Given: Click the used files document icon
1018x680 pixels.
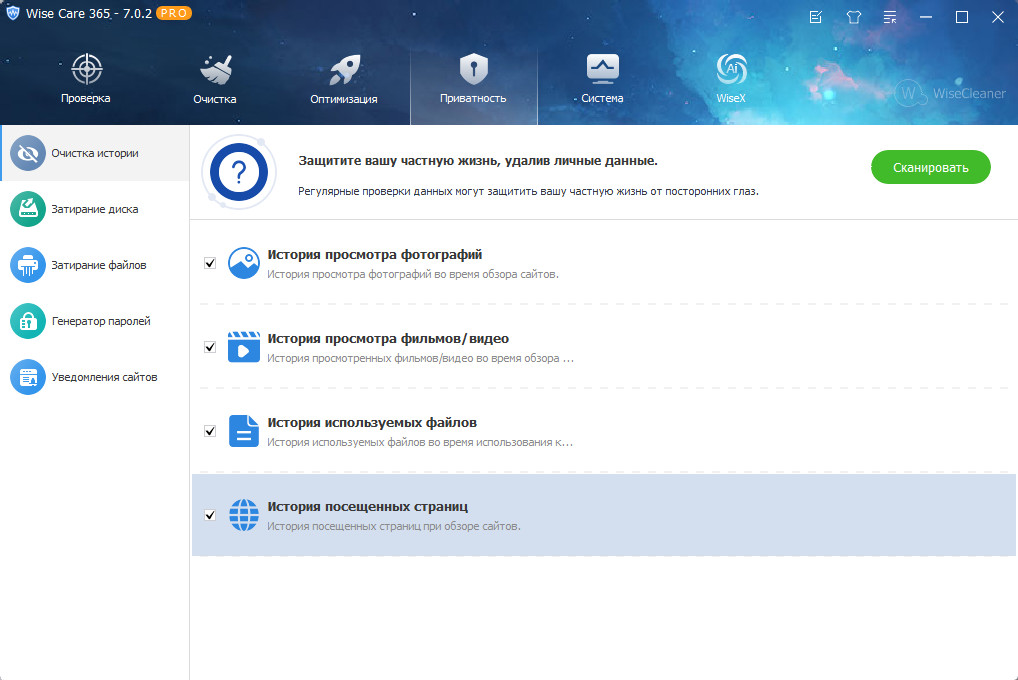Looking at the screenshot, I should coord(244,431).
